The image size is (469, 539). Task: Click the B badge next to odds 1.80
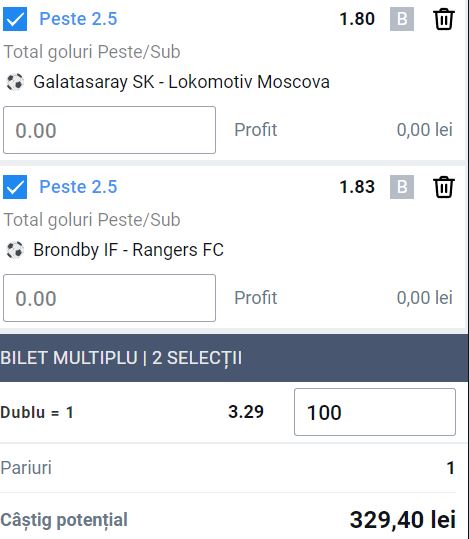pos(402,19)
